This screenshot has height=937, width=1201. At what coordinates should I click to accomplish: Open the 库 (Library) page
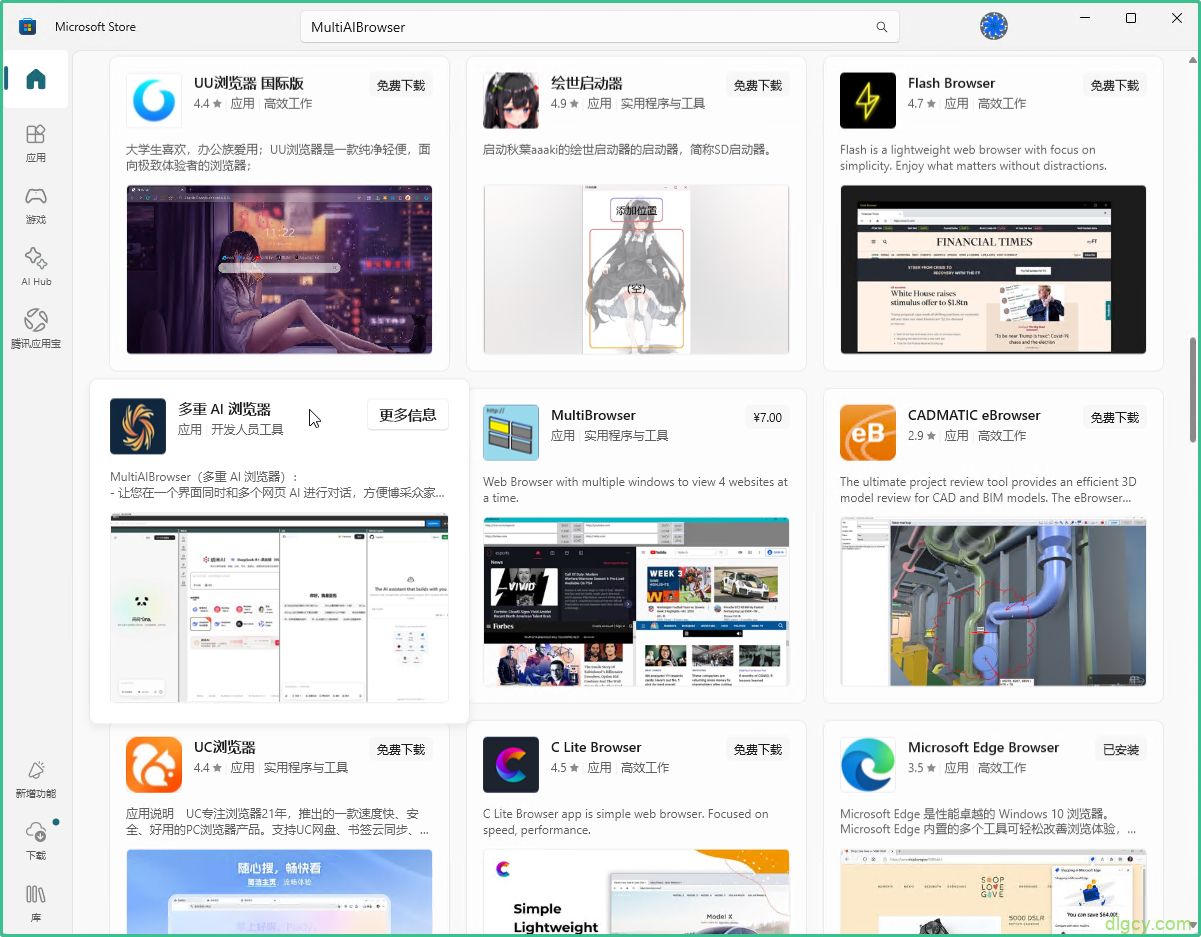(36, 900)
